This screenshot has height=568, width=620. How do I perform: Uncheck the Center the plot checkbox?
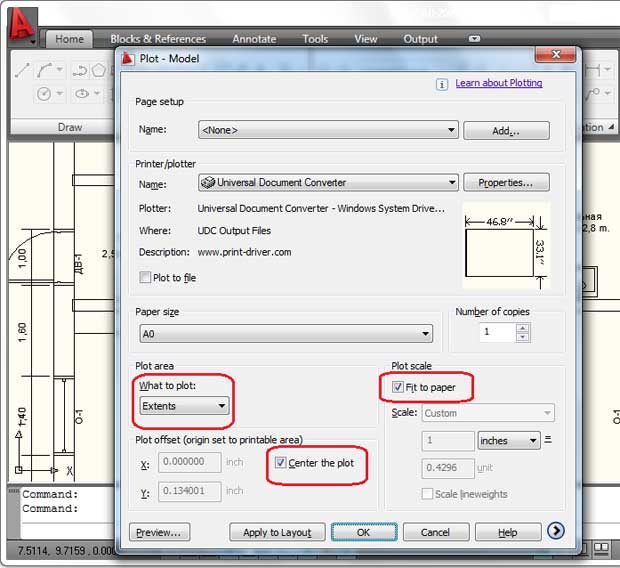coord(280,462)
